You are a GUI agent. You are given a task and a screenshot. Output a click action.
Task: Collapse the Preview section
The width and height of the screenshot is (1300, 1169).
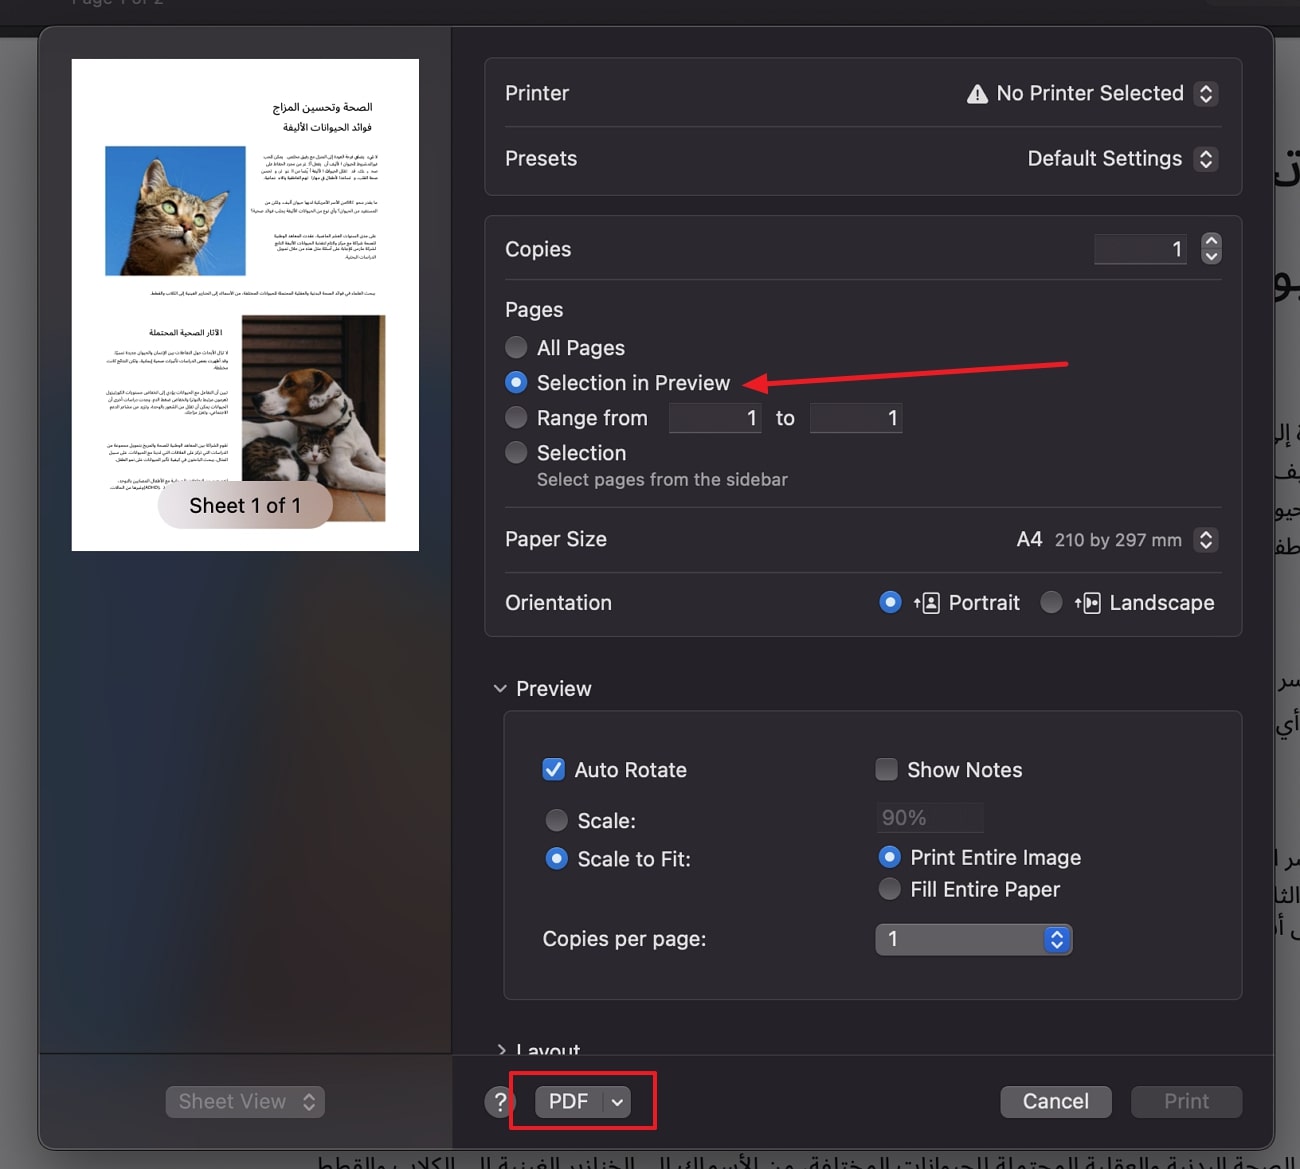pyautogui.click(x=500, y=688)
